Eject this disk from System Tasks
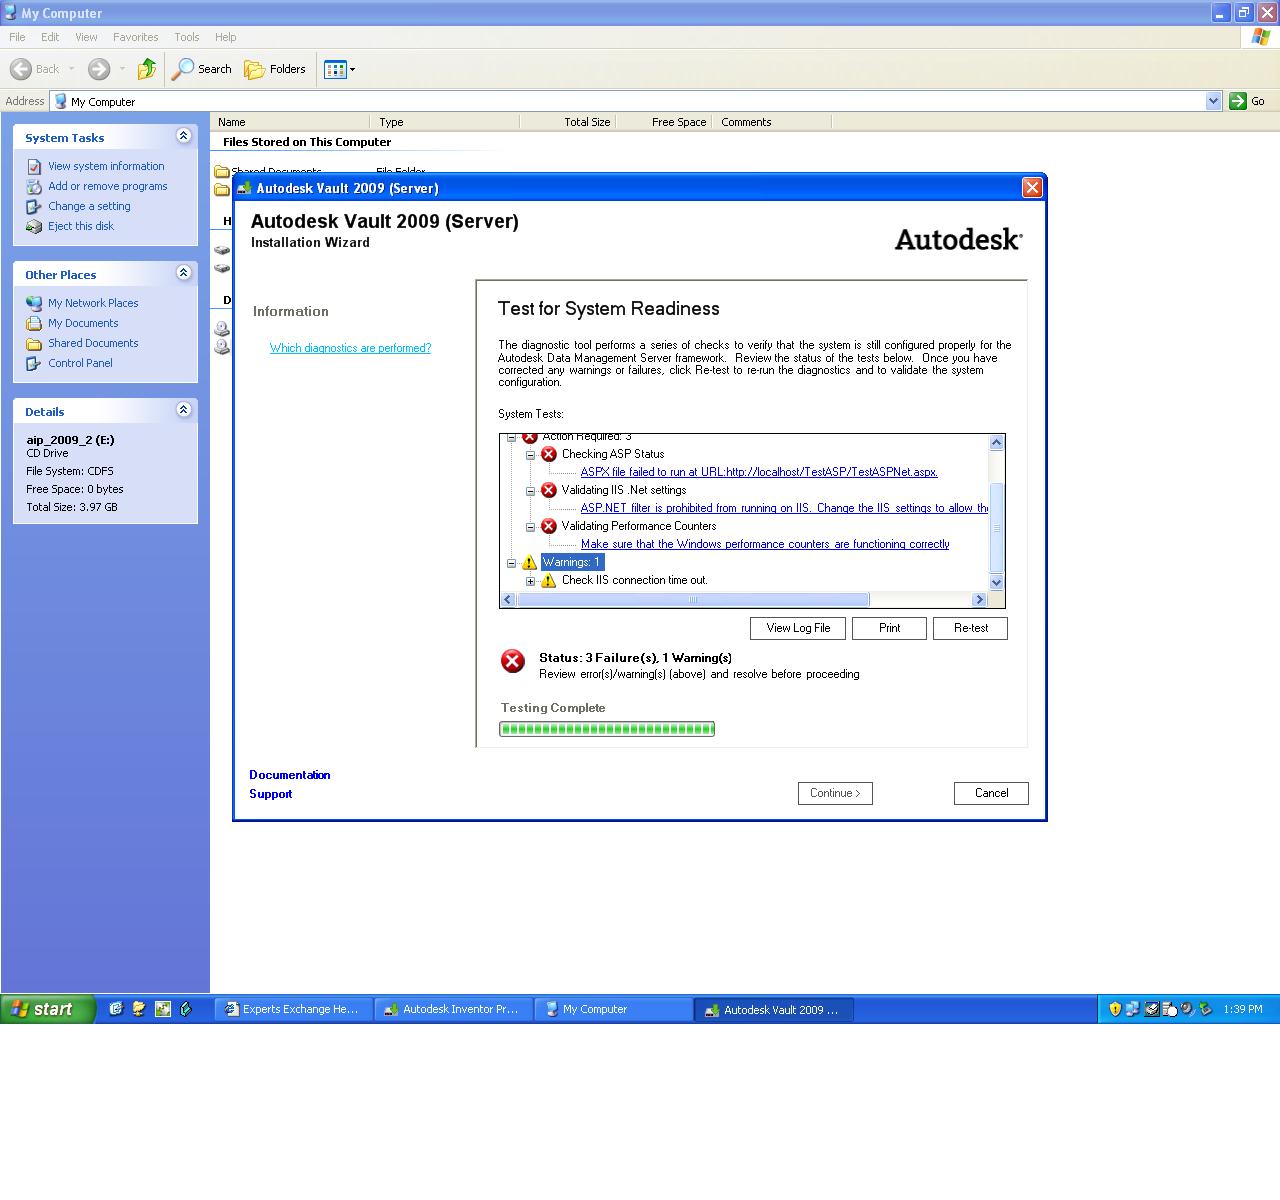 click(81, 226)
